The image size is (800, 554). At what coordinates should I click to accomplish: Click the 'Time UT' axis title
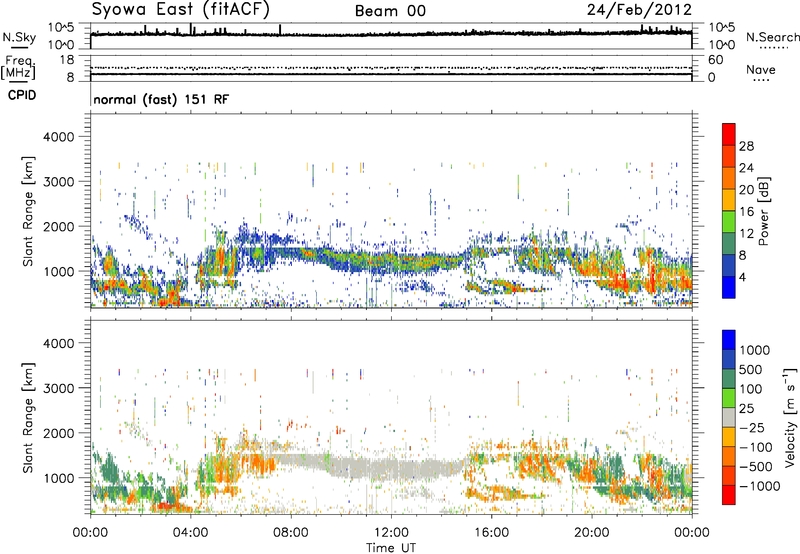pos(391,548)
